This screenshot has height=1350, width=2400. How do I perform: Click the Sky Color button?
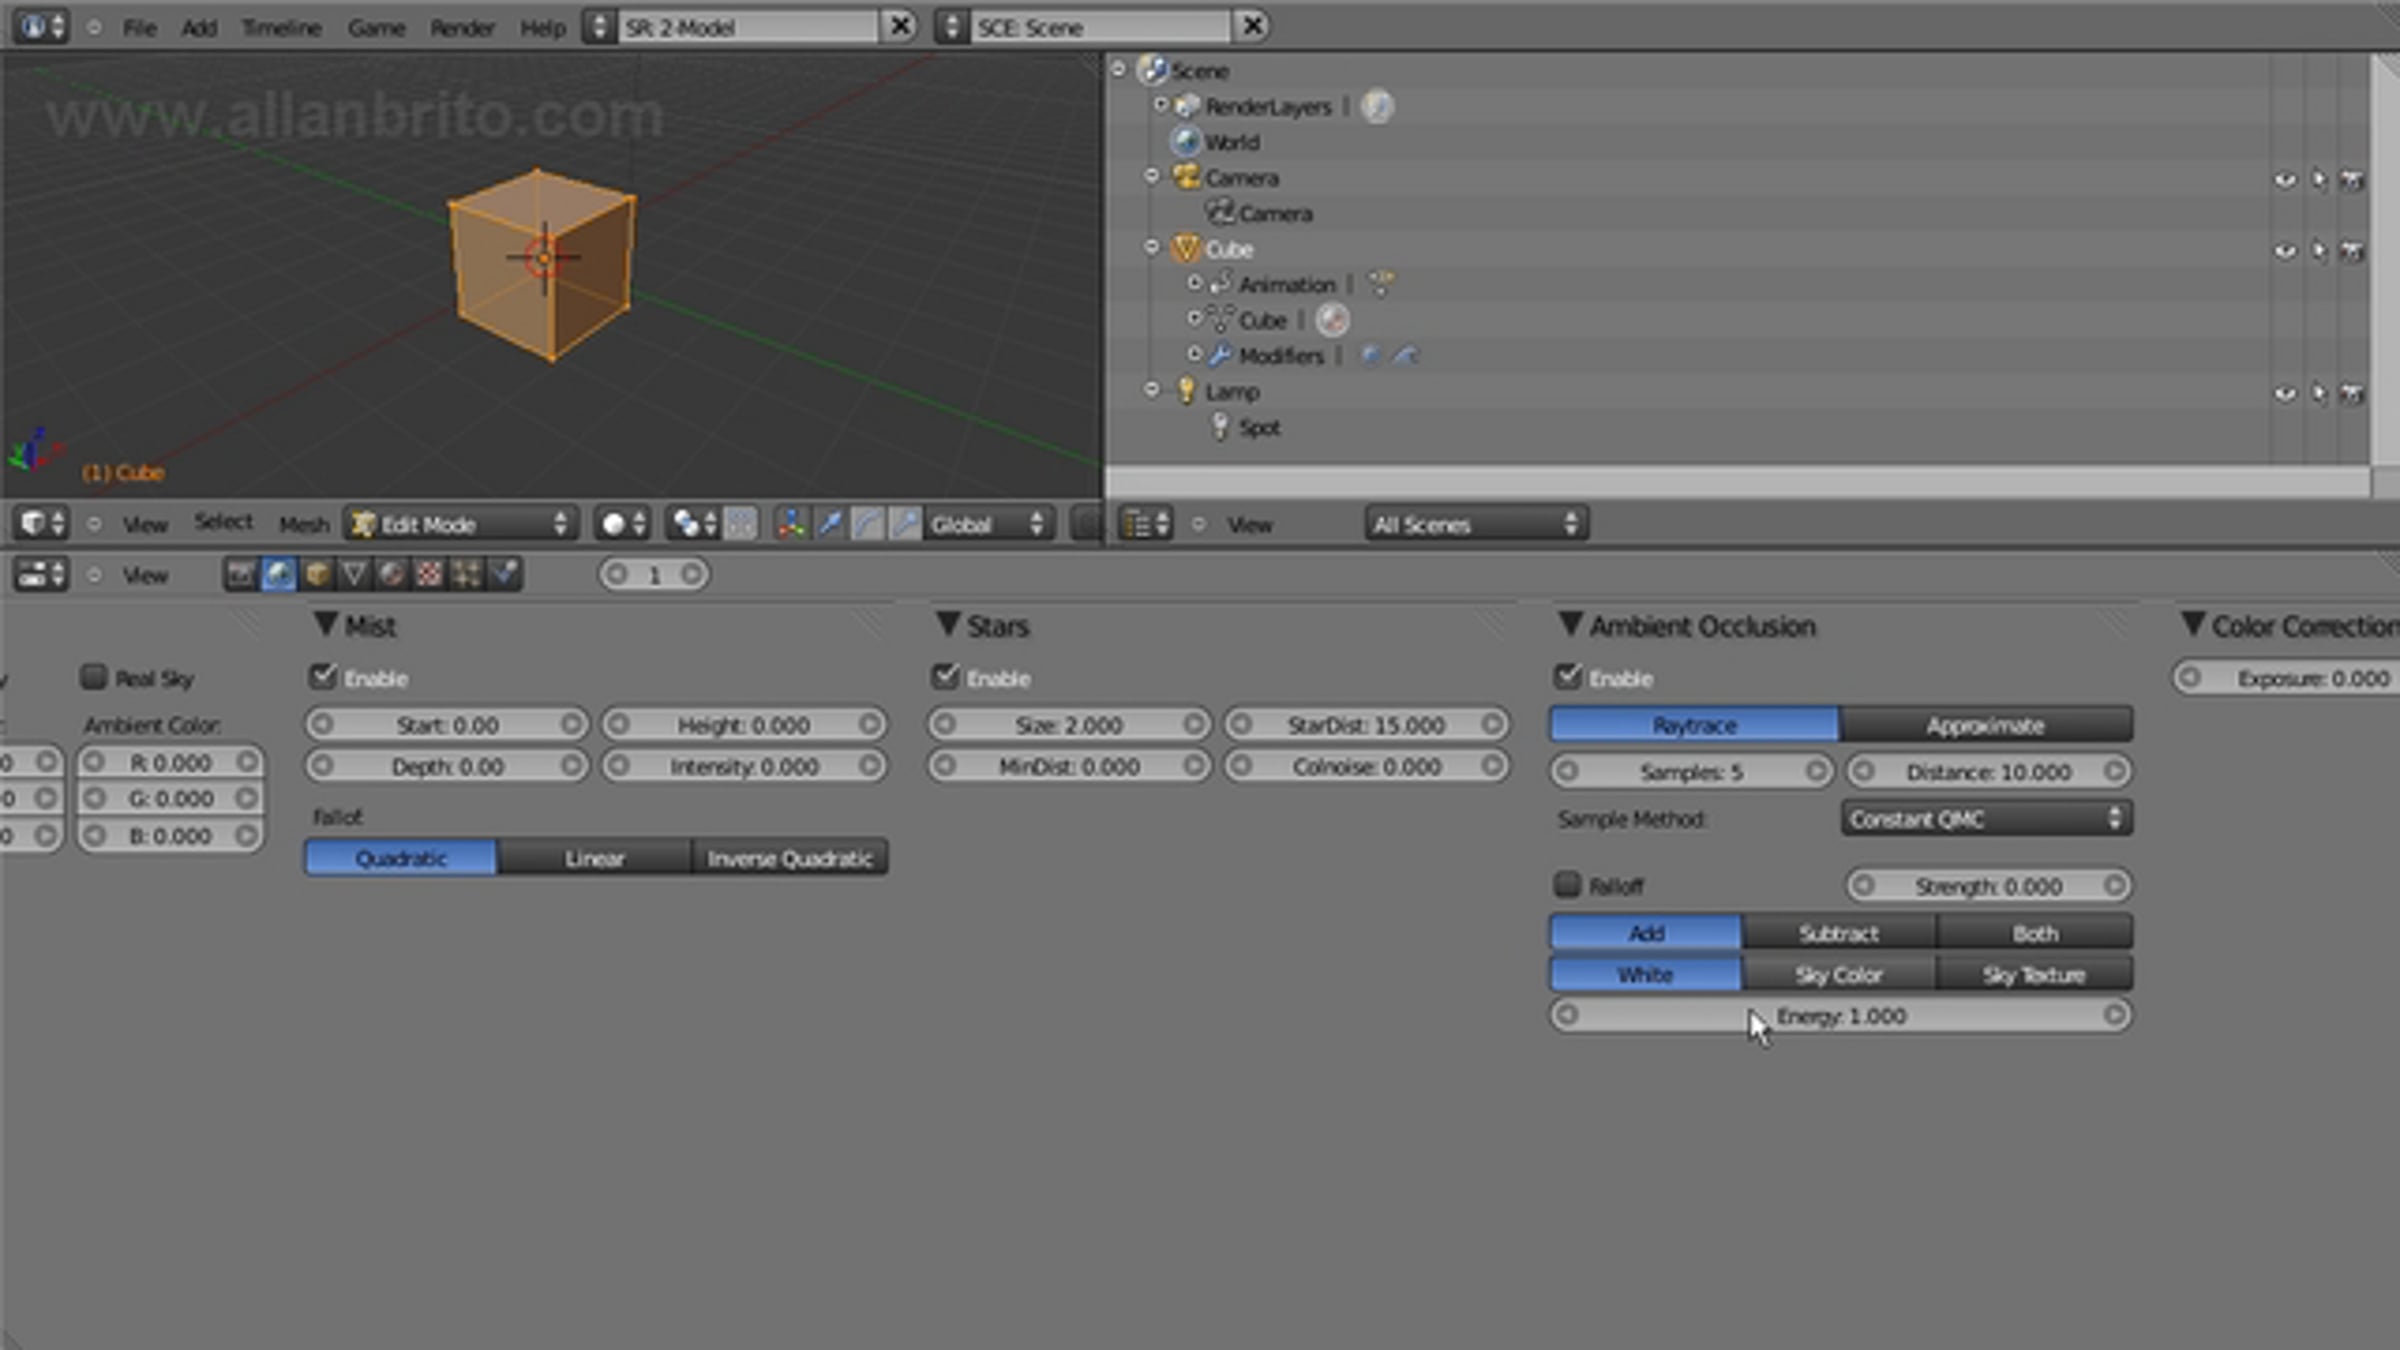coord(1839,974)
